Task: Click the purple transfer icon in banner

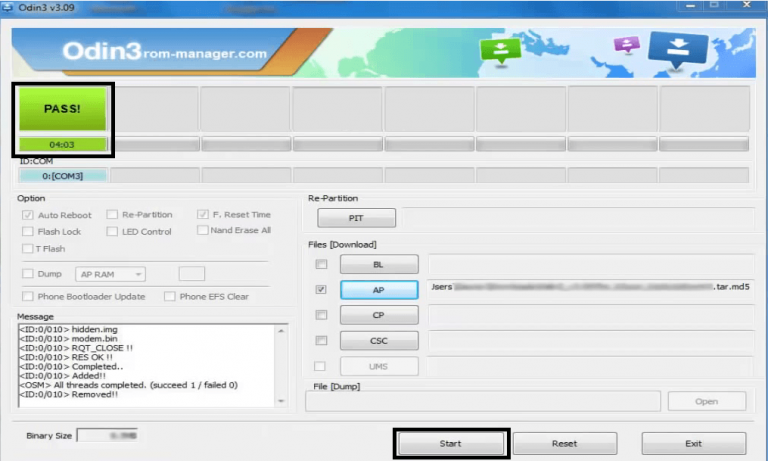Action: click(627, 46)
